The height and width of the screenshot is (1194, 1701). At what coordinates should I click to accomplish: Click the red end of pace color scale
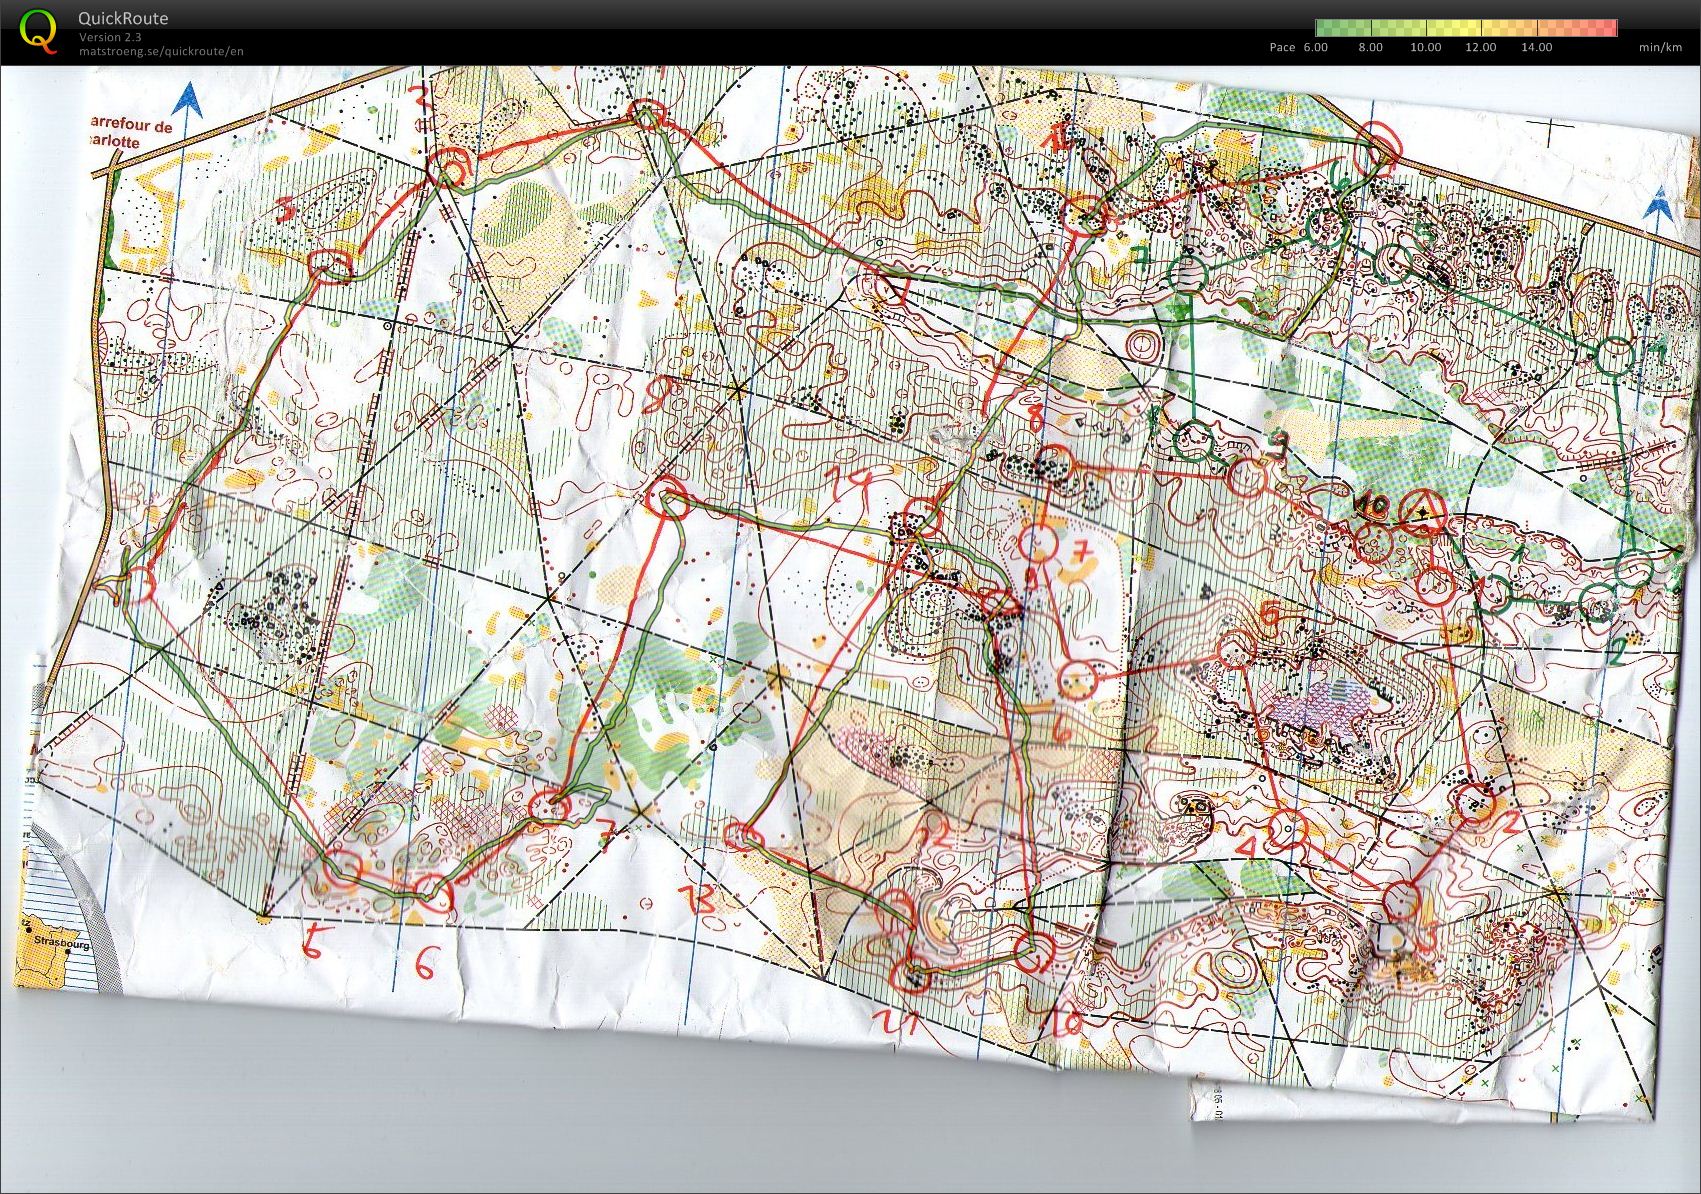pyautogui.click(x=1607, y=28)
